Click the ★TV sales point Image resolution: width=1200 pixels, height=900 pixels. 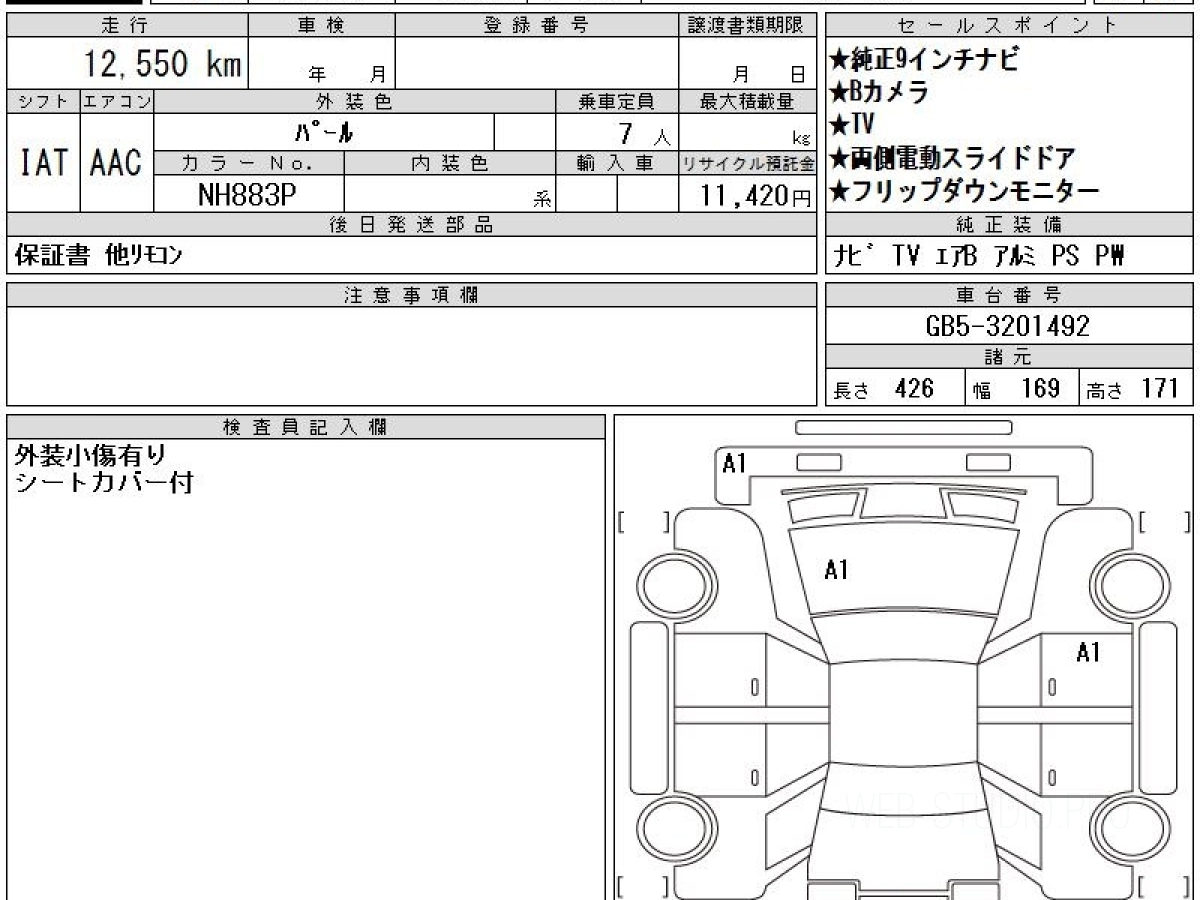pos(852,125)
